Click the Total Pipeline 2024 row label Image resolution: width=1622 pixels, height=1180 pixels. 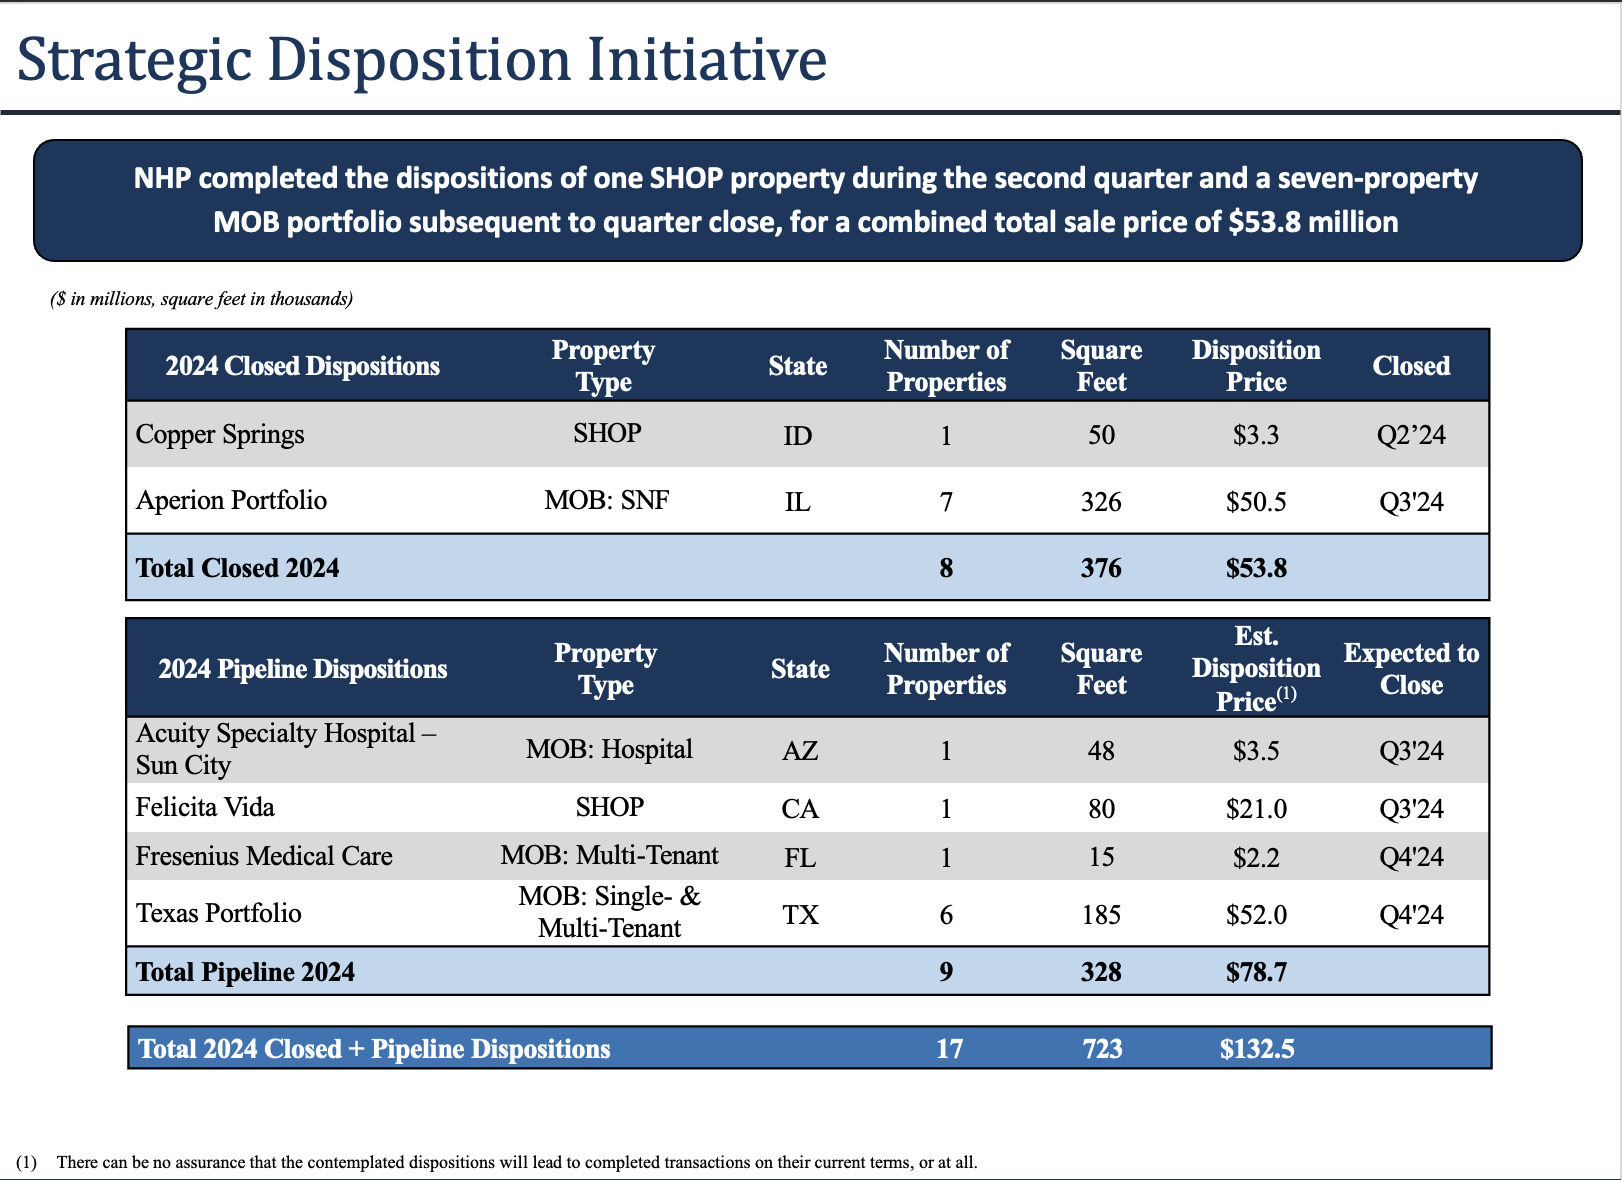tap(245, 972)
